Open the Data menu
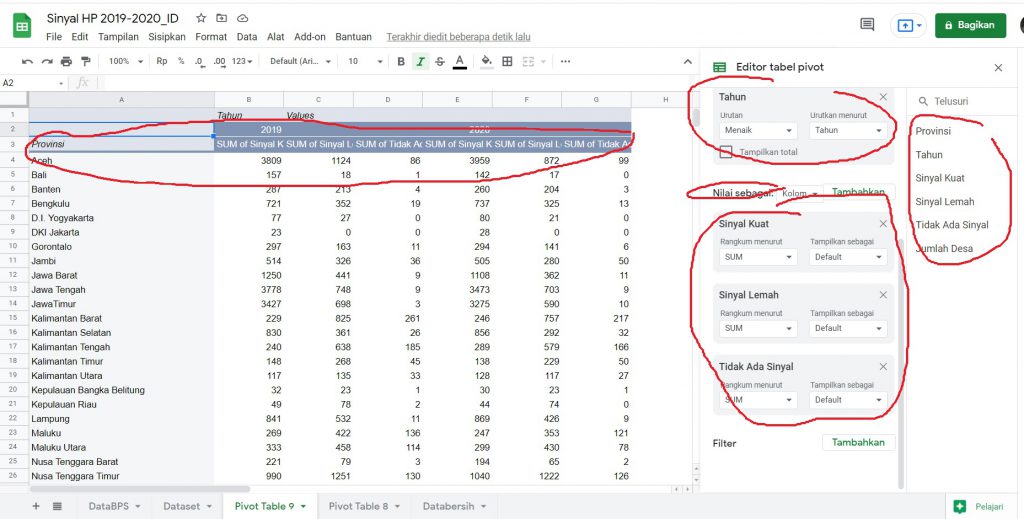 tap(247, 37)
